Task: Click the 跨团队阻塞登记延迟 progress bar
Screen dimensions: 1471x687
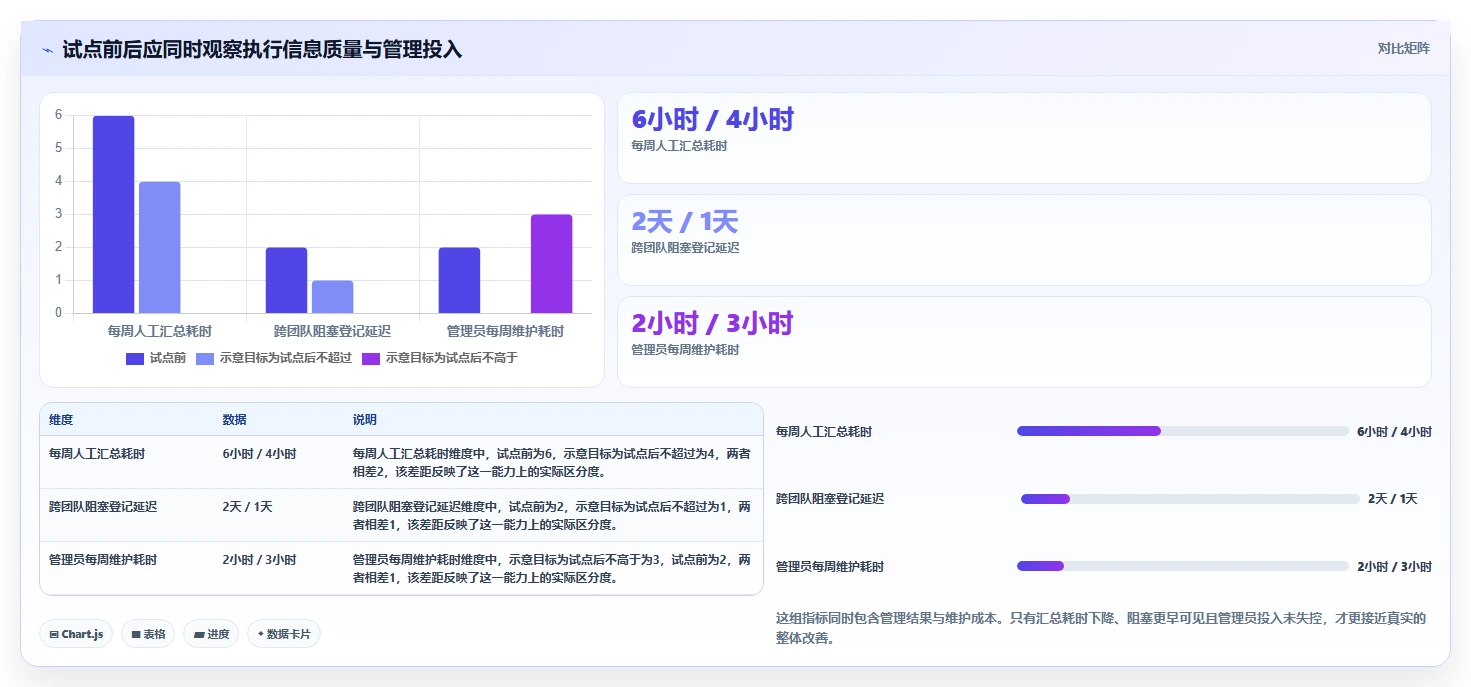Action: pyautogui.click(x=1190, y=499)
